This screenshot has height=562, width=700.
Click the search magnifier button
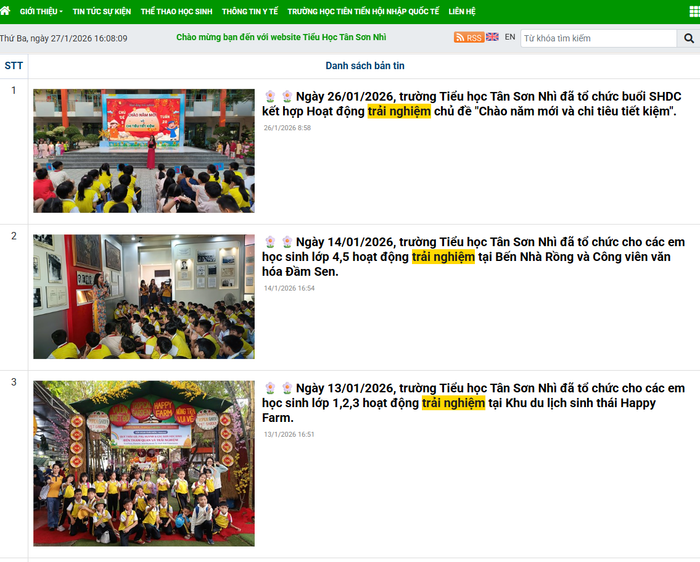click(689, 38)
